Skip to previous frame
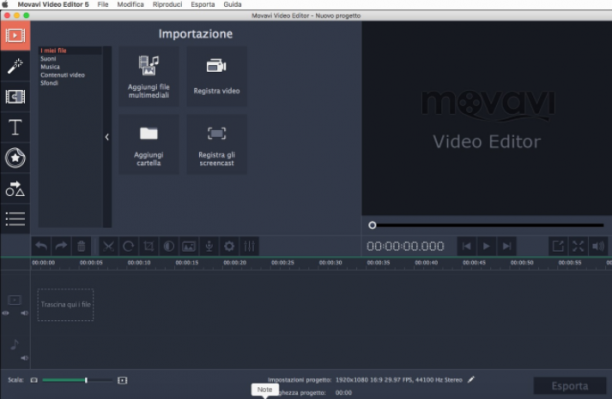 [466, 246]
